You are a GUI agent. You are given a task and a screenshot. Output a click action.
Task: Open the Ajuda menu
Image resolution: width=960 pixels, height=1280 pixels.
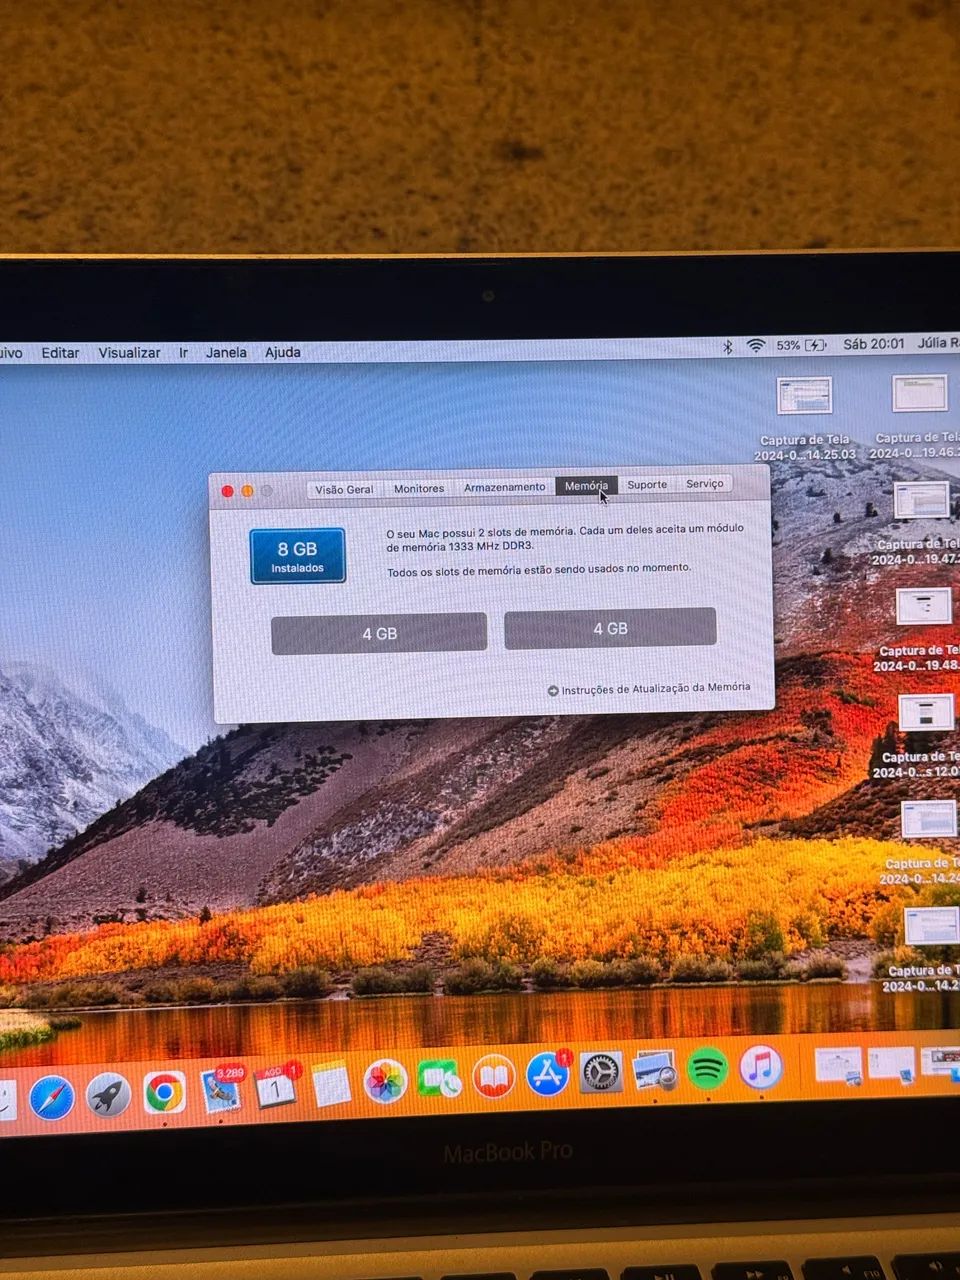coord(283,352)
